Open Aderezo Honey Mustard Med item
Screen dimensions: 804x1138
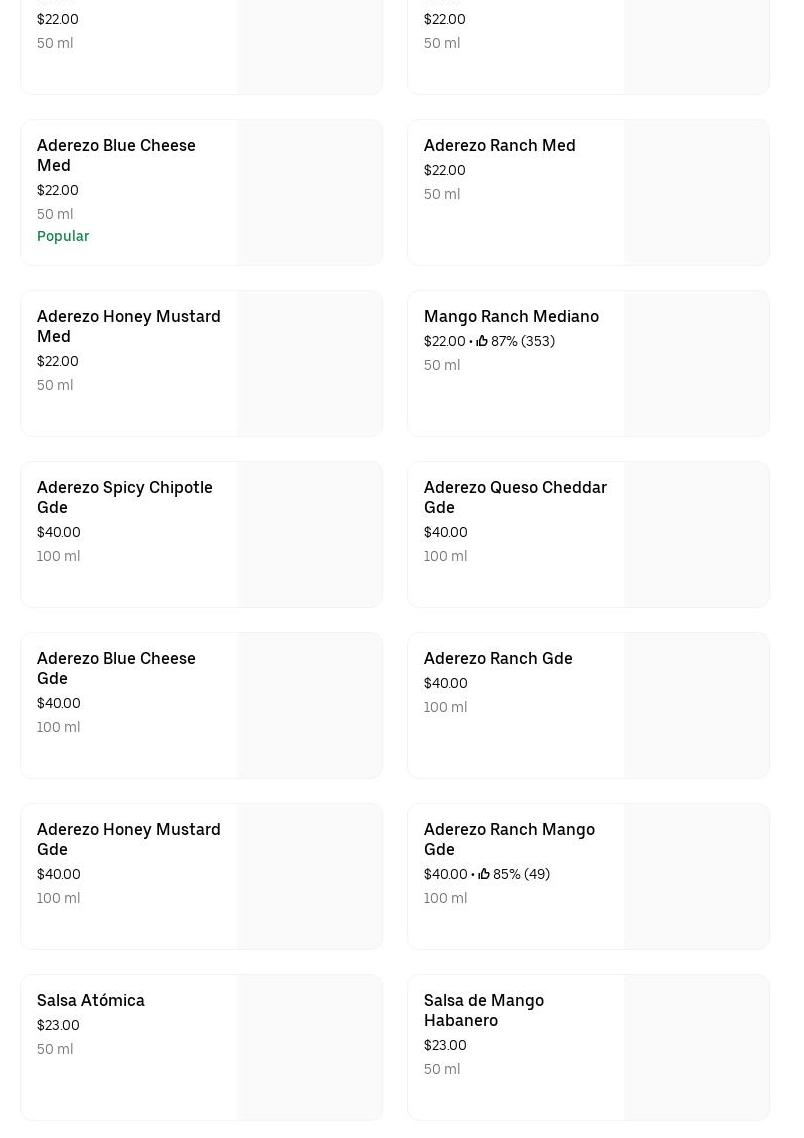[128, 326]
